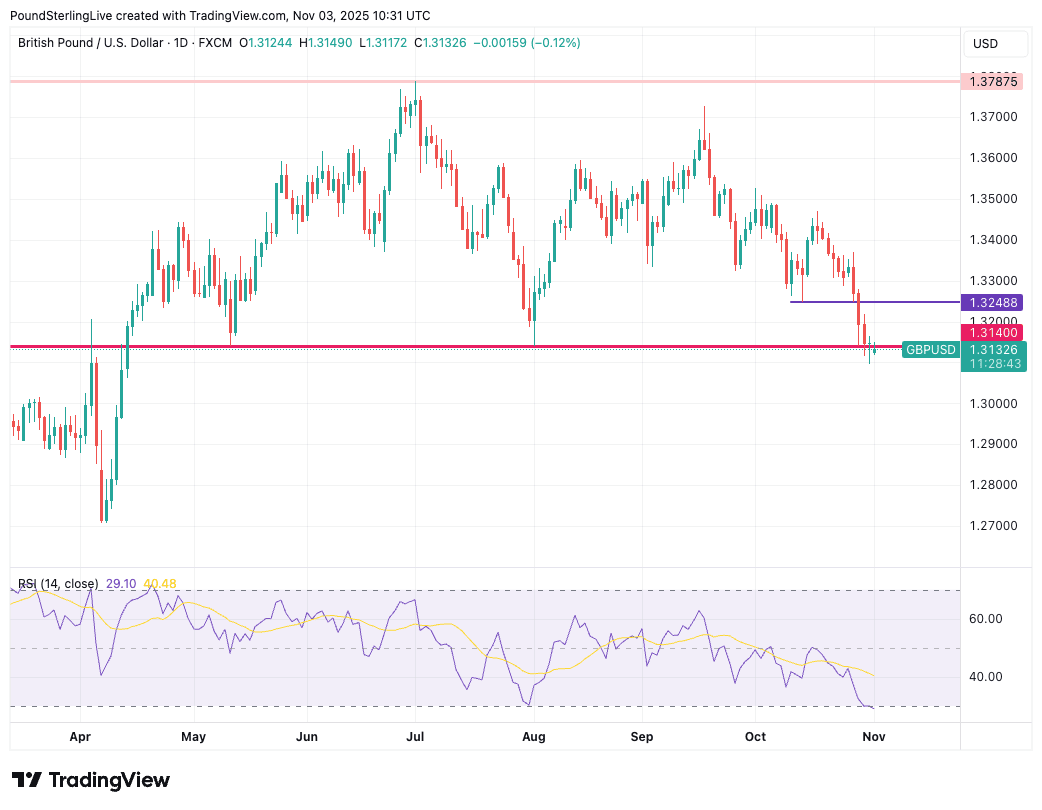Viewport: 1042px width, 810px height.
Task: Click the RSI (14, close) indicator label
Action: click(58, 584)
